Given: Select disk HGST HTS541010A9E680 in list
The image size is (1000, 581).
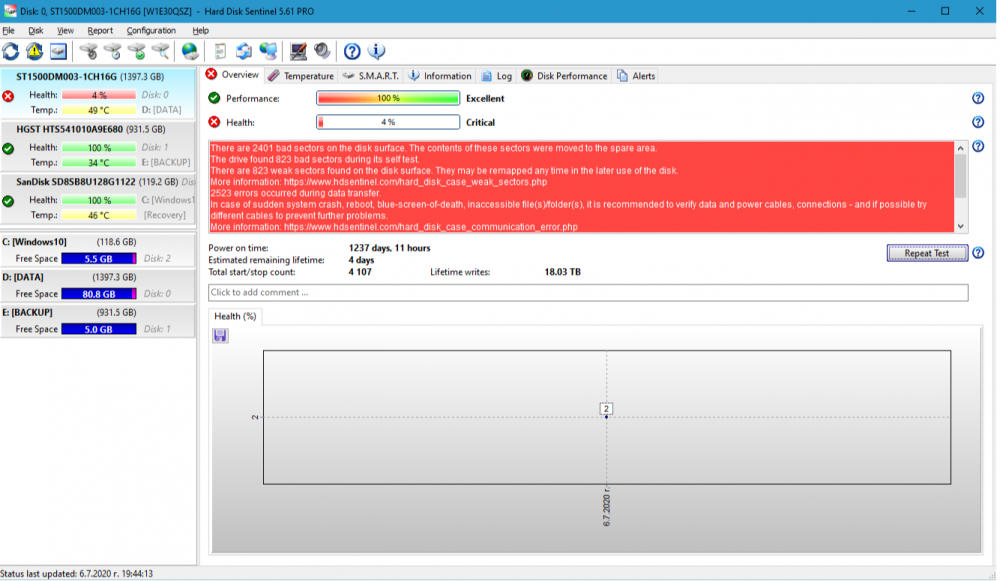Looking at the screenshot, I should click(98, 147).
